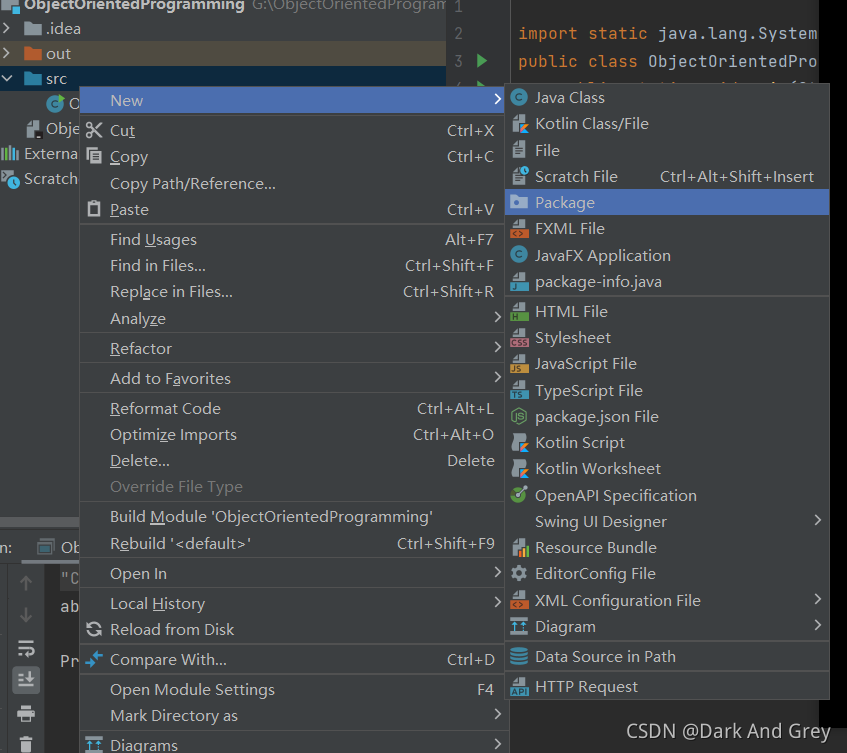Collapse the src folder
Viewport: 847px width, 753px height.
point(7,78)
